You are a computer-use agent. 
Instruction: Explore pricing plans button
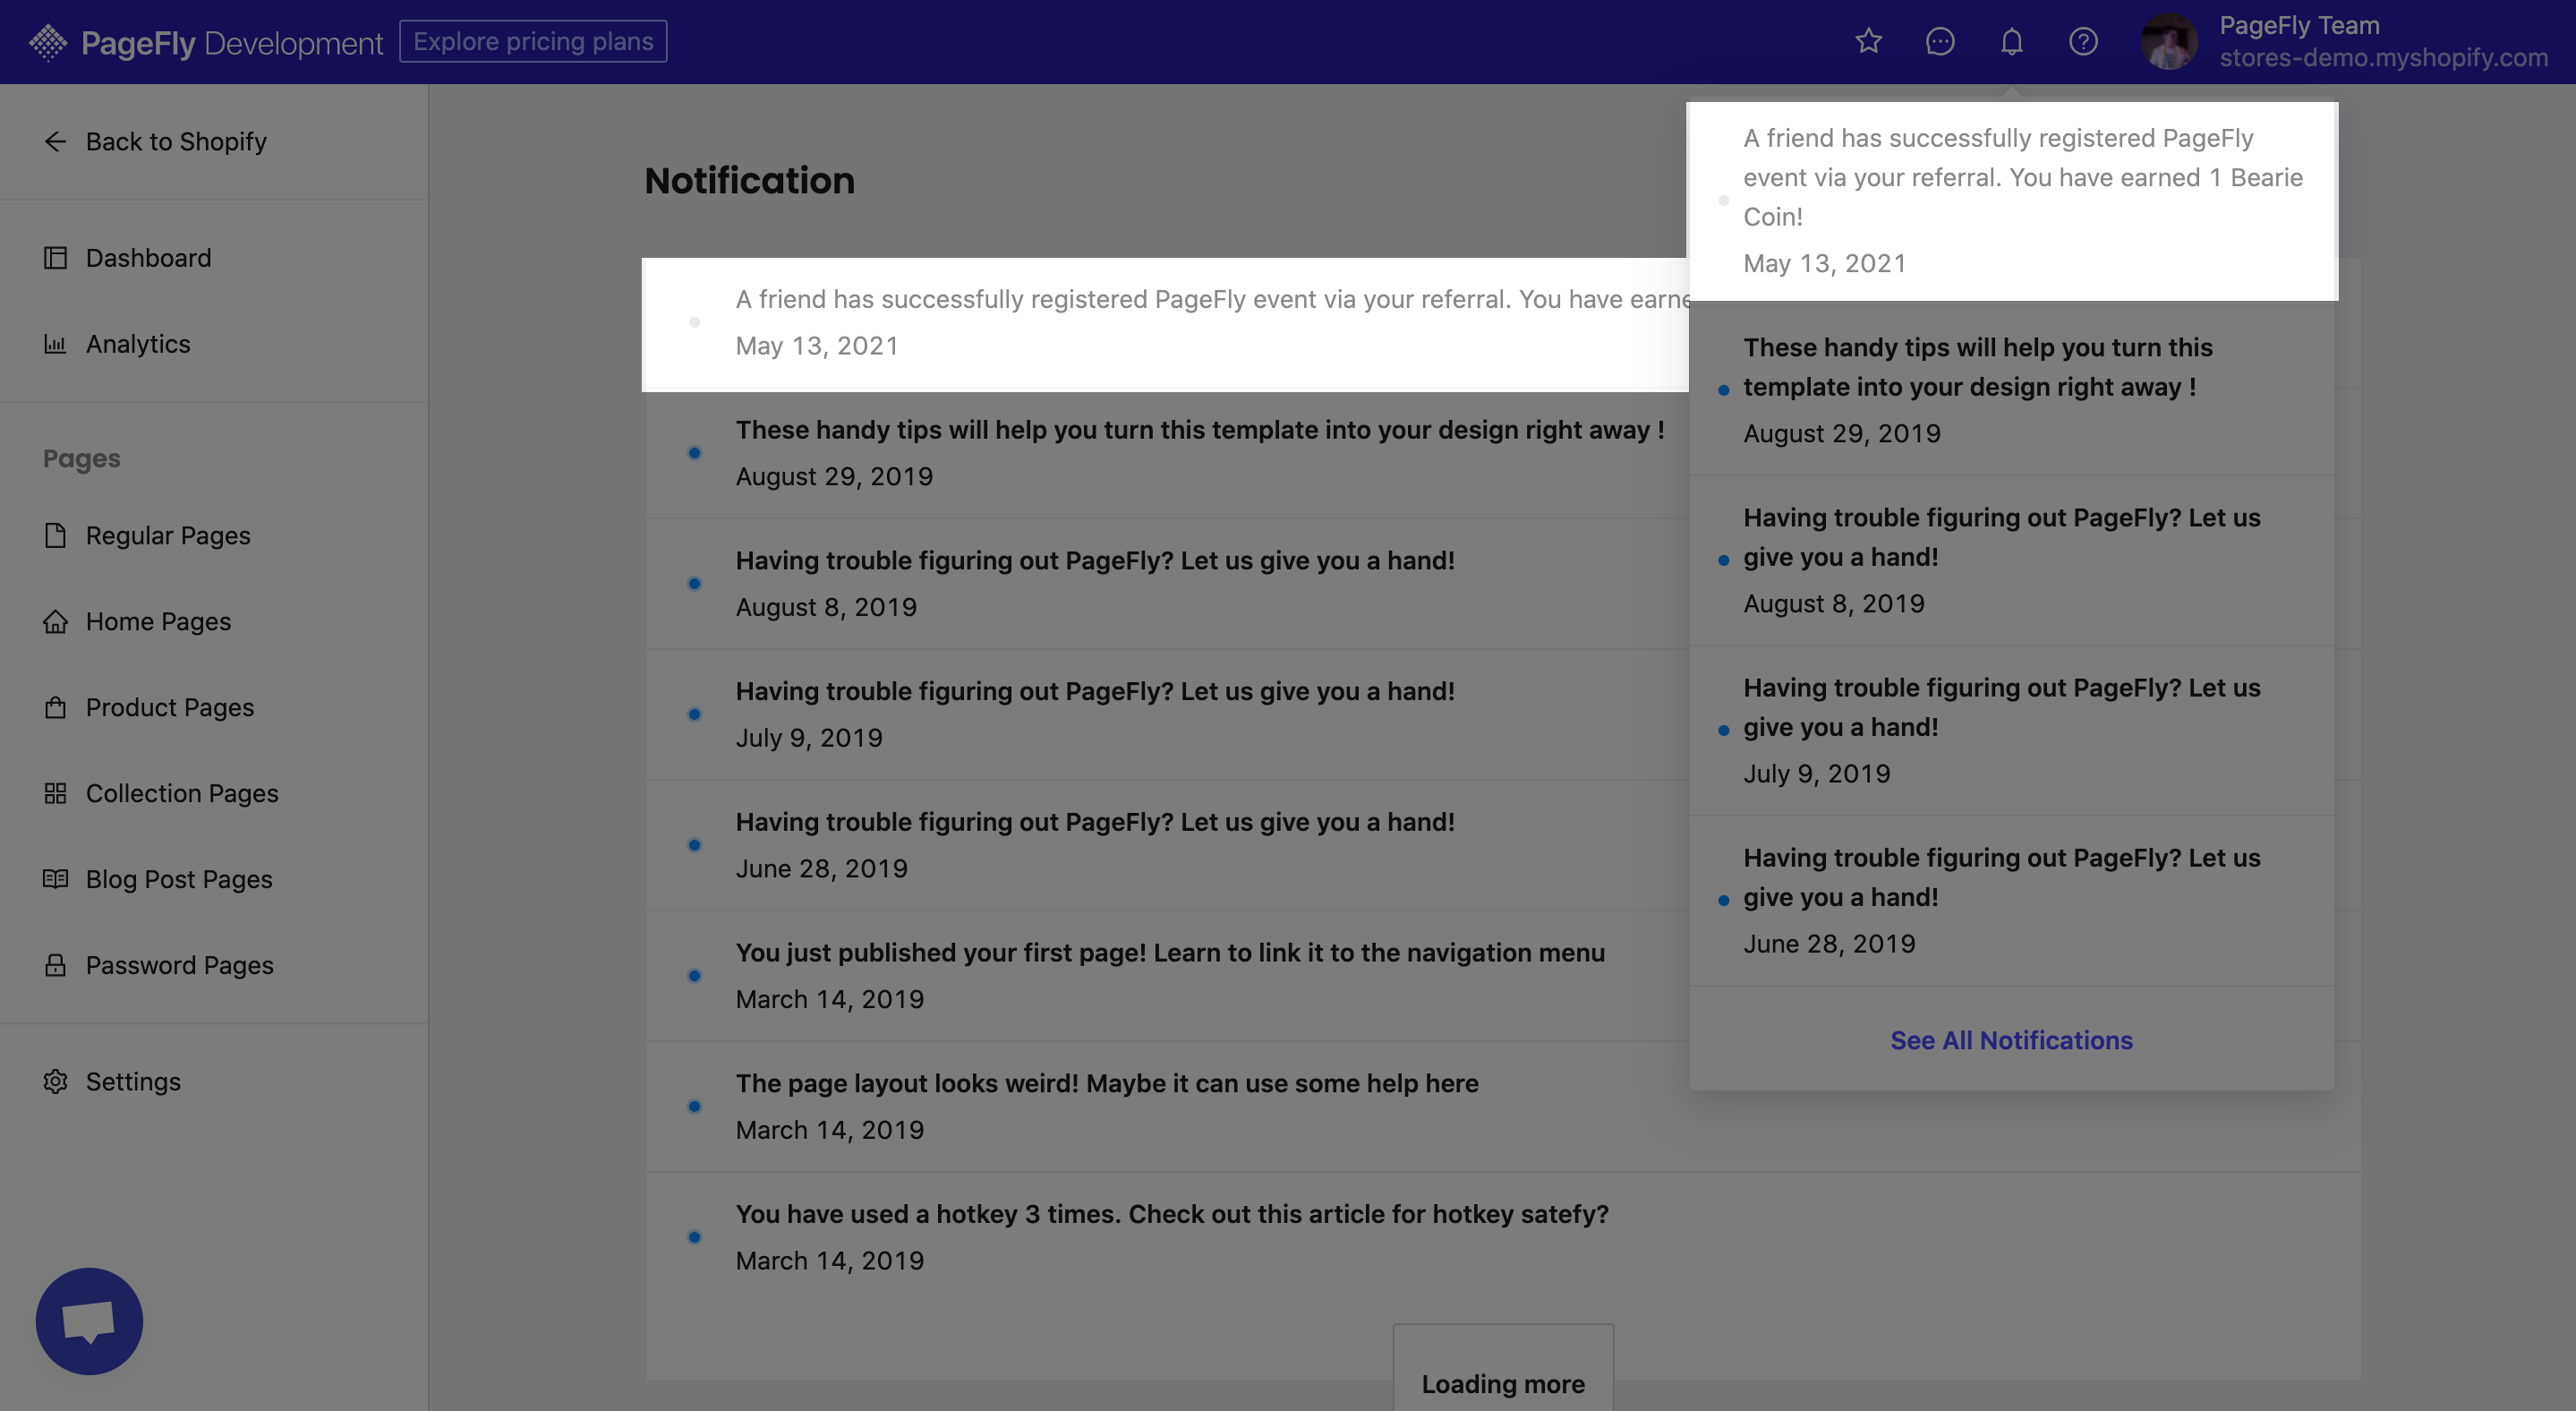(x=533, y=41)
